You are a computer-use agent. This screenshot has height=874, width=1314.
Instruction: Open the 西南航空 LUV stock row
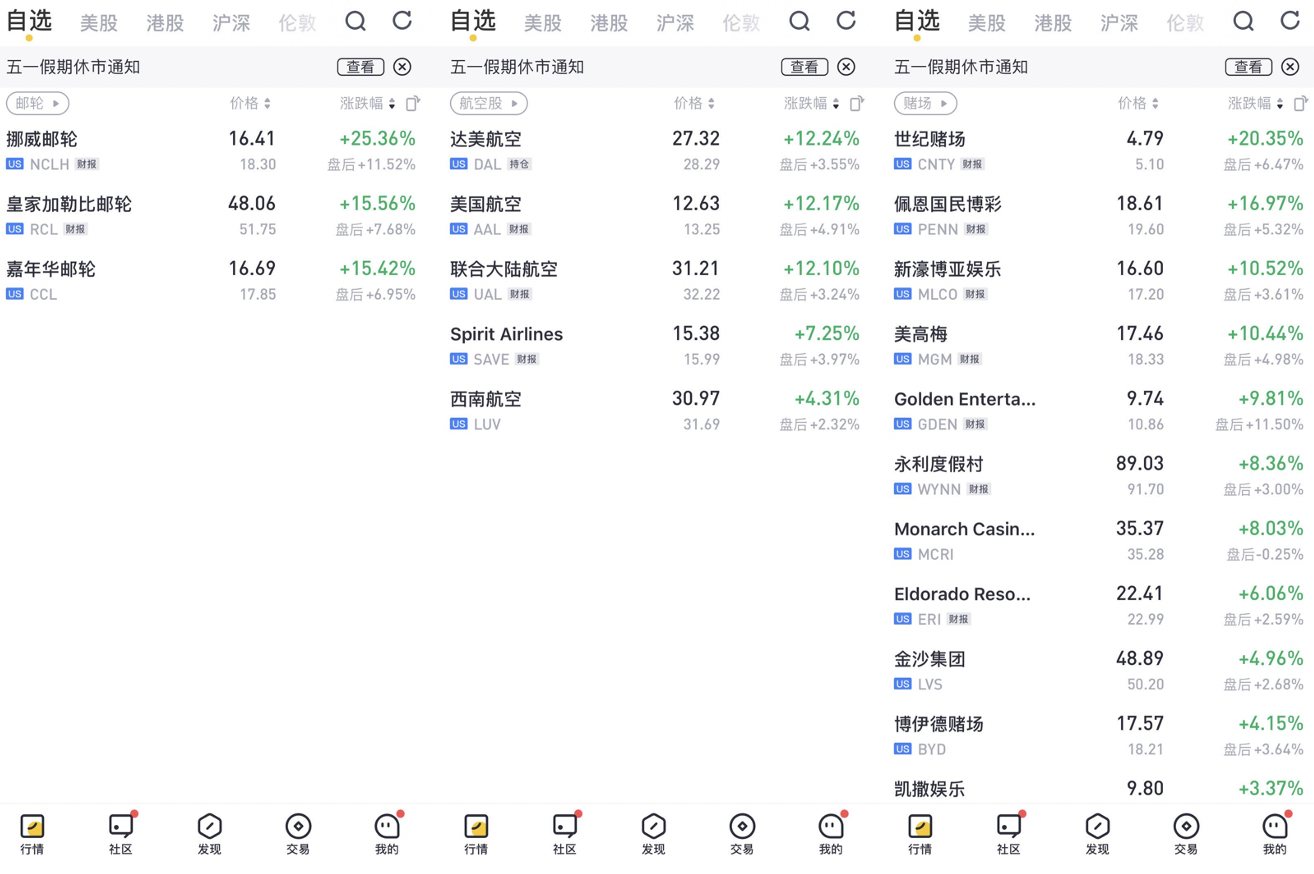[x=655, y=410]
